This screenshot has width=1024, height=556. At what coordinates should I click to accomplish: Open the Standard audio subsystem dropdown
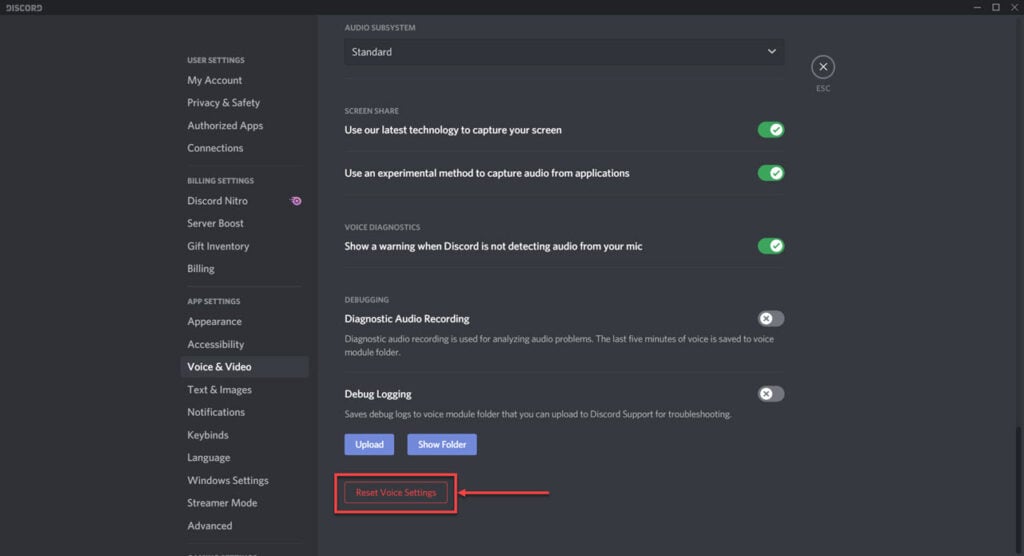pyautogui.click(x=564, y=52)
